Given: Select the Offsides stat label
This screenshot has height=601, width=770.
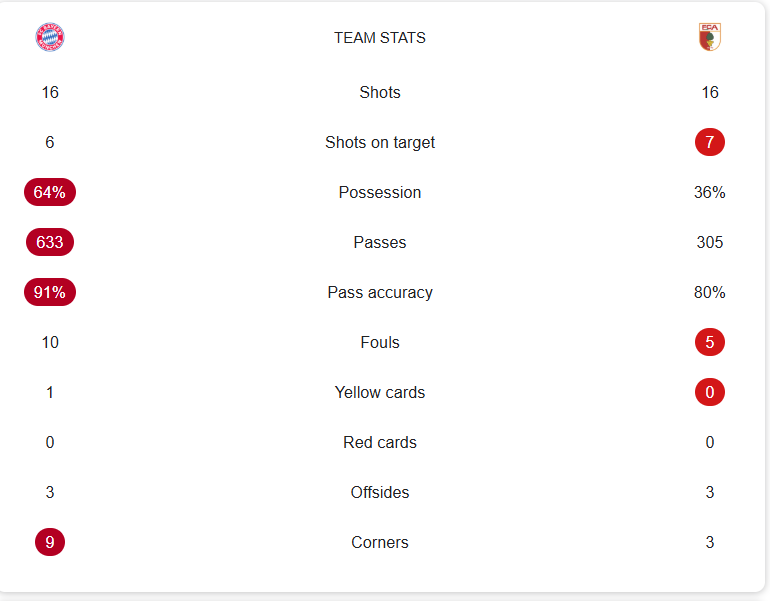Looking at the screenshot, I should 380,492.
